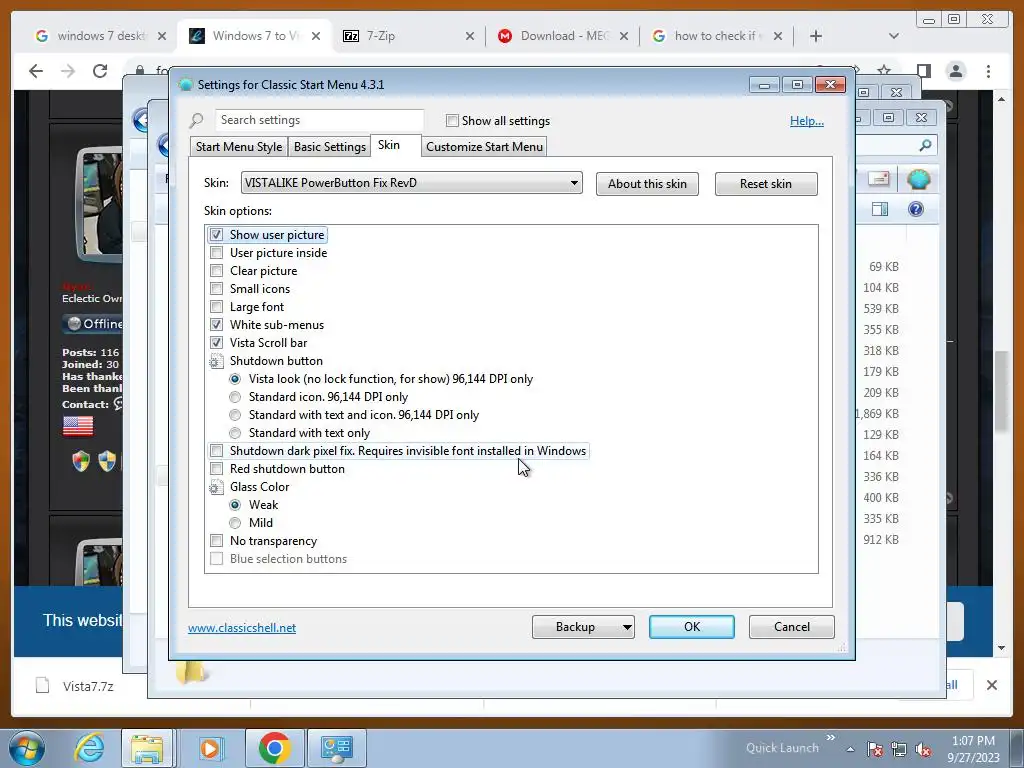The height and width of the screenshot is (768, 1024).
Task: Select Mild glass color radio
Action: tap(235, 523)
